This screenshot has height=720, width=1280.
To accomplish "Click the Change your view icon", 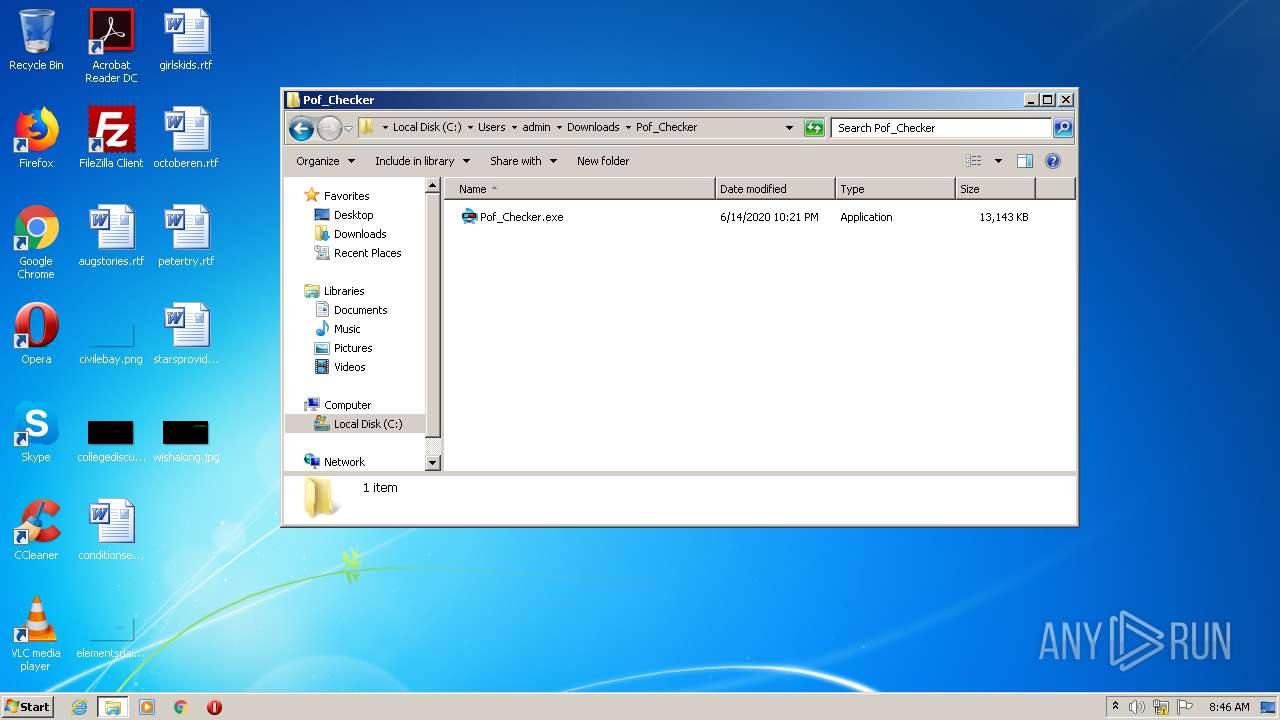I will (974, 161).
